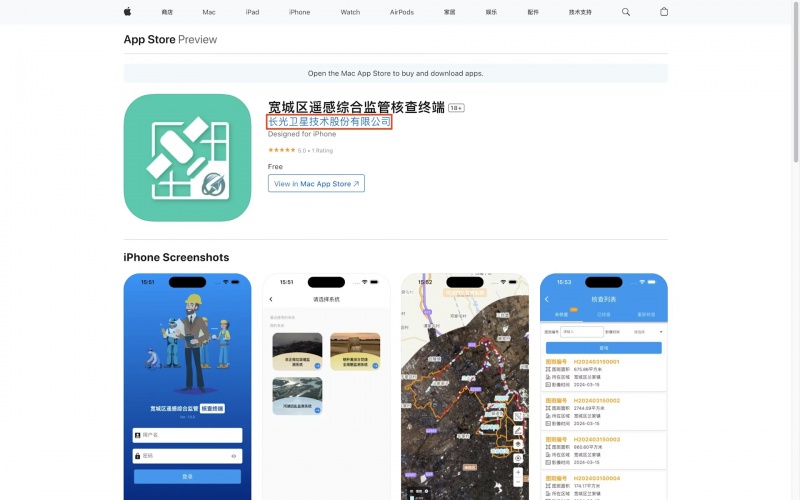Click the Free price label

[x=275, y=167]
